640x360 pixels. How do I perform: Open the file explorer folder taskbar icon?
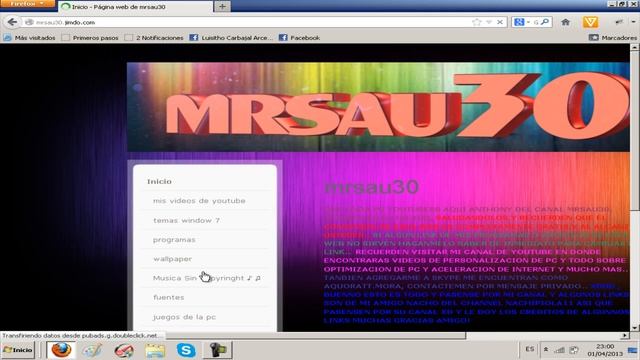[155, 350]
